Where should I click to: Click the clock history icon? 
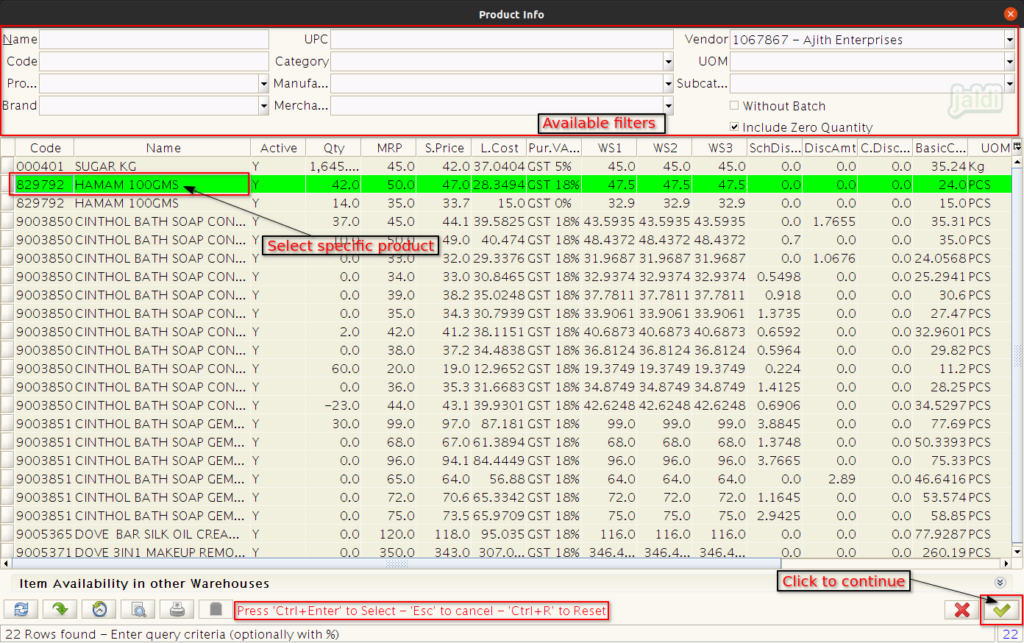[x=99, y=610]
